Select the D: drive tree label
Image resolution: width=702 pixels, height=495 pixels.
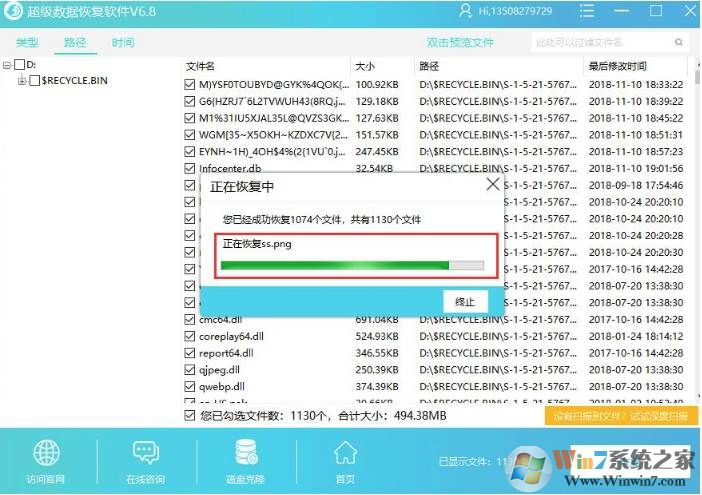click(31, 65)
